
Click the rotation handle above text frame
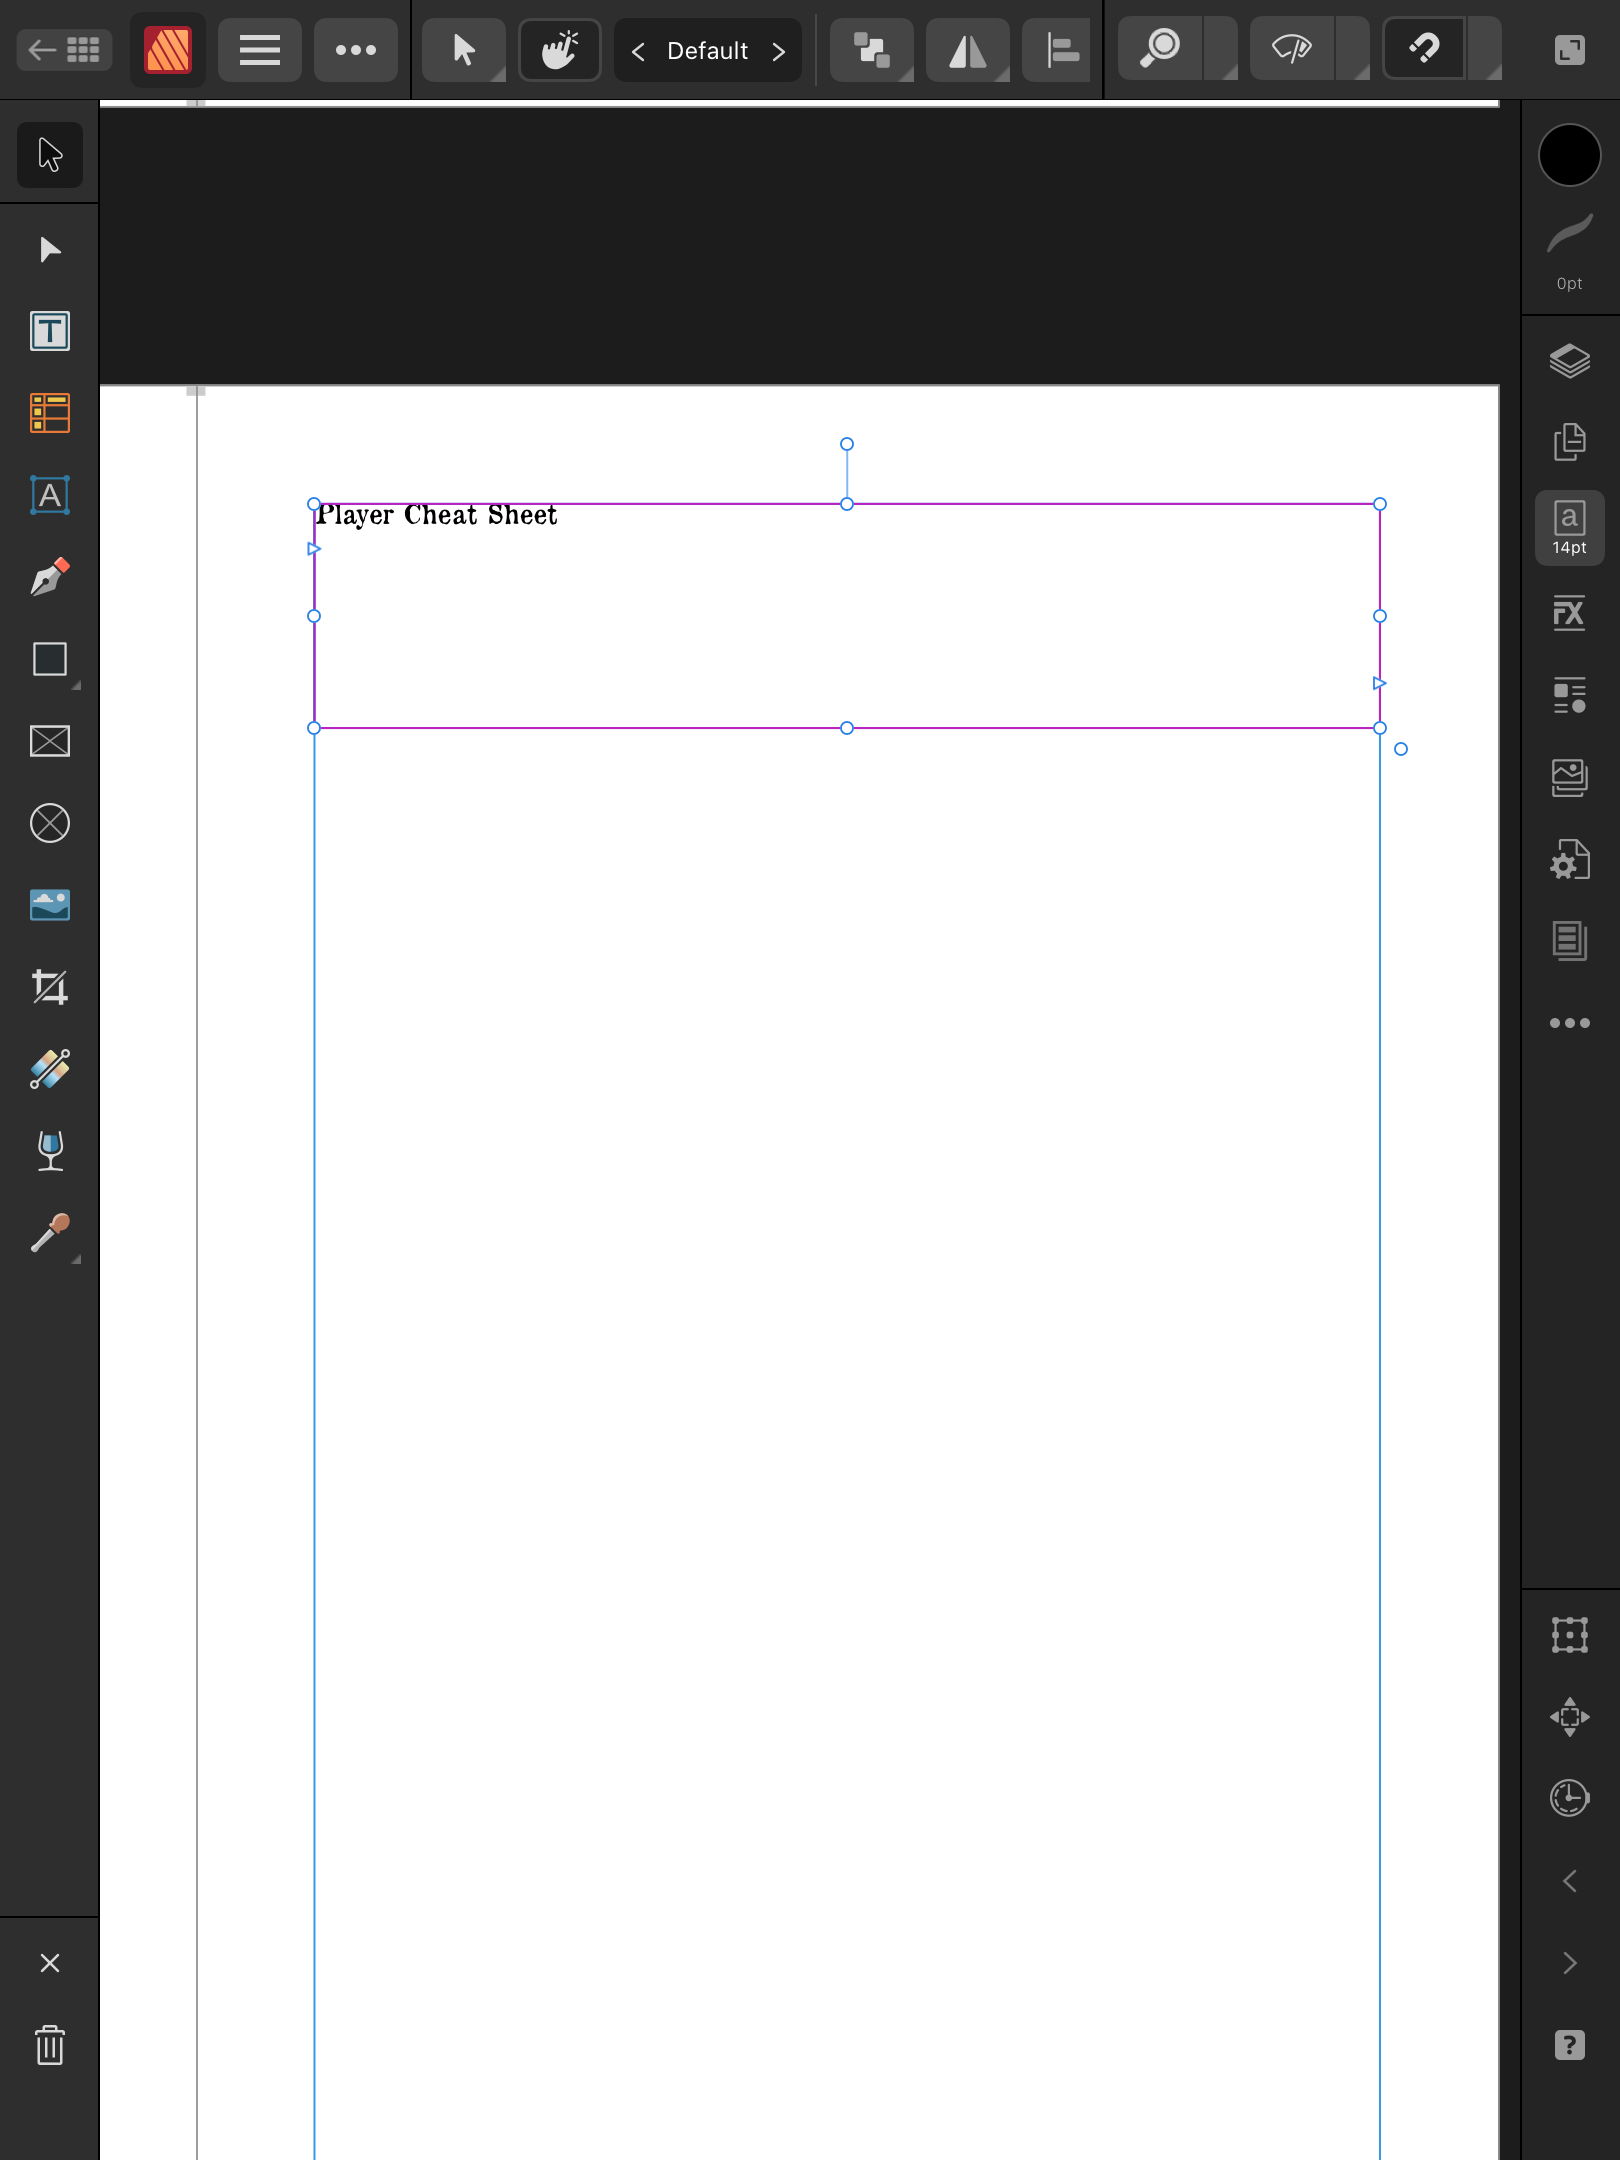847,444
